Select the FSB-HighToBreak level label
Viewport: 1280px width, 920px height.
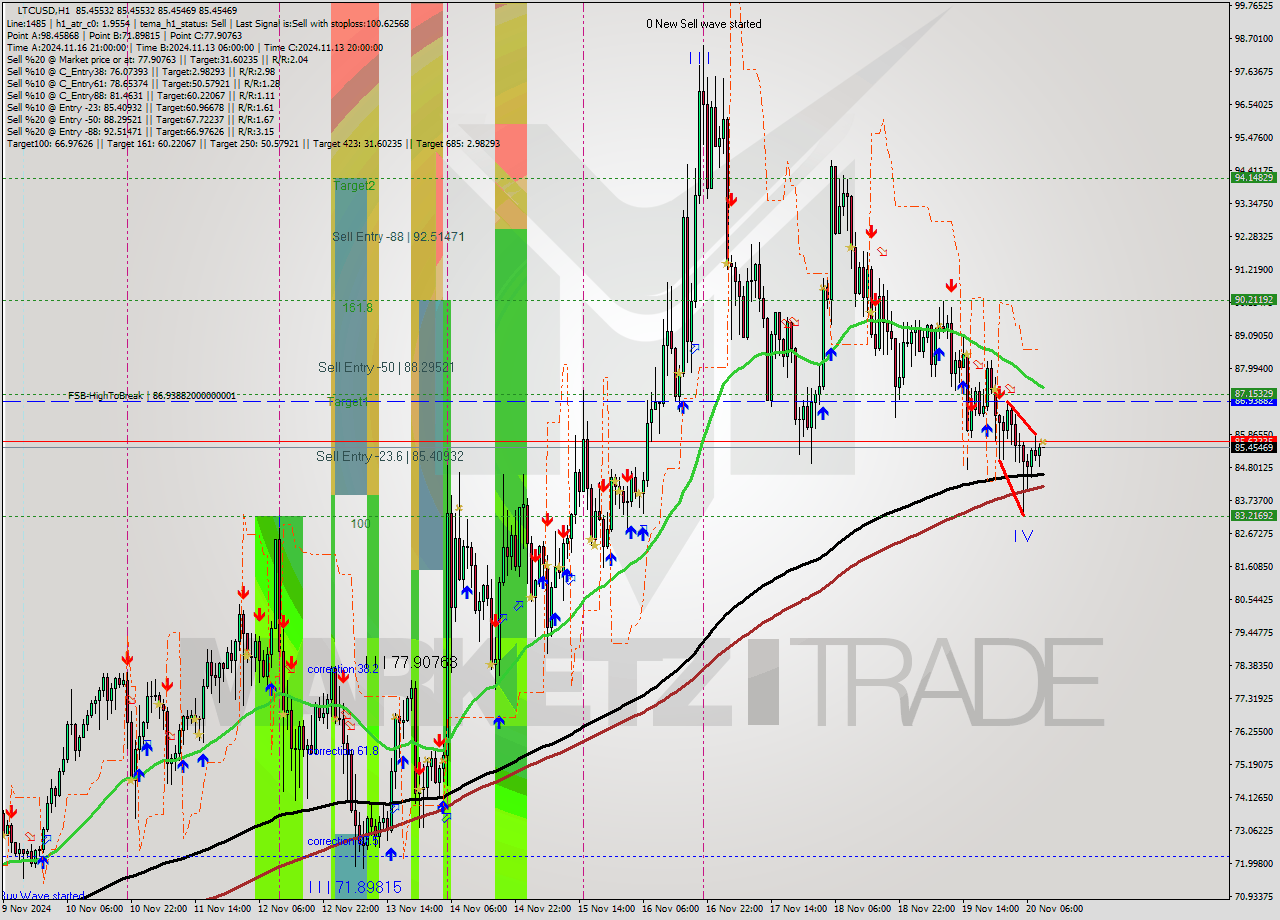coord(152,396)
